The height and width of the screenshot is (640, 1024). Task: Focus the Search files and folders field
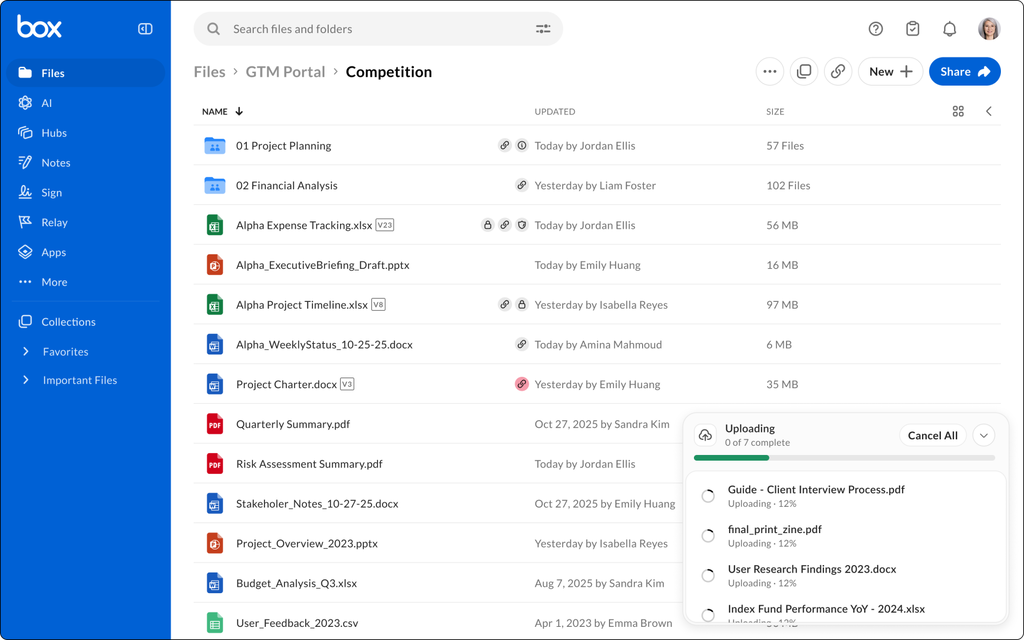pyautogui.click(x=378, y=29)
